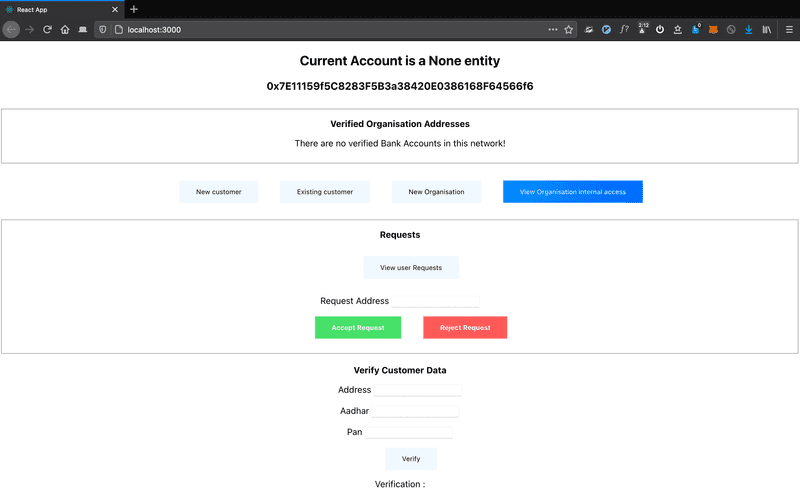800x500 pixels.
Task: Open the blue circular extension icon
Action: click(606, 30)
